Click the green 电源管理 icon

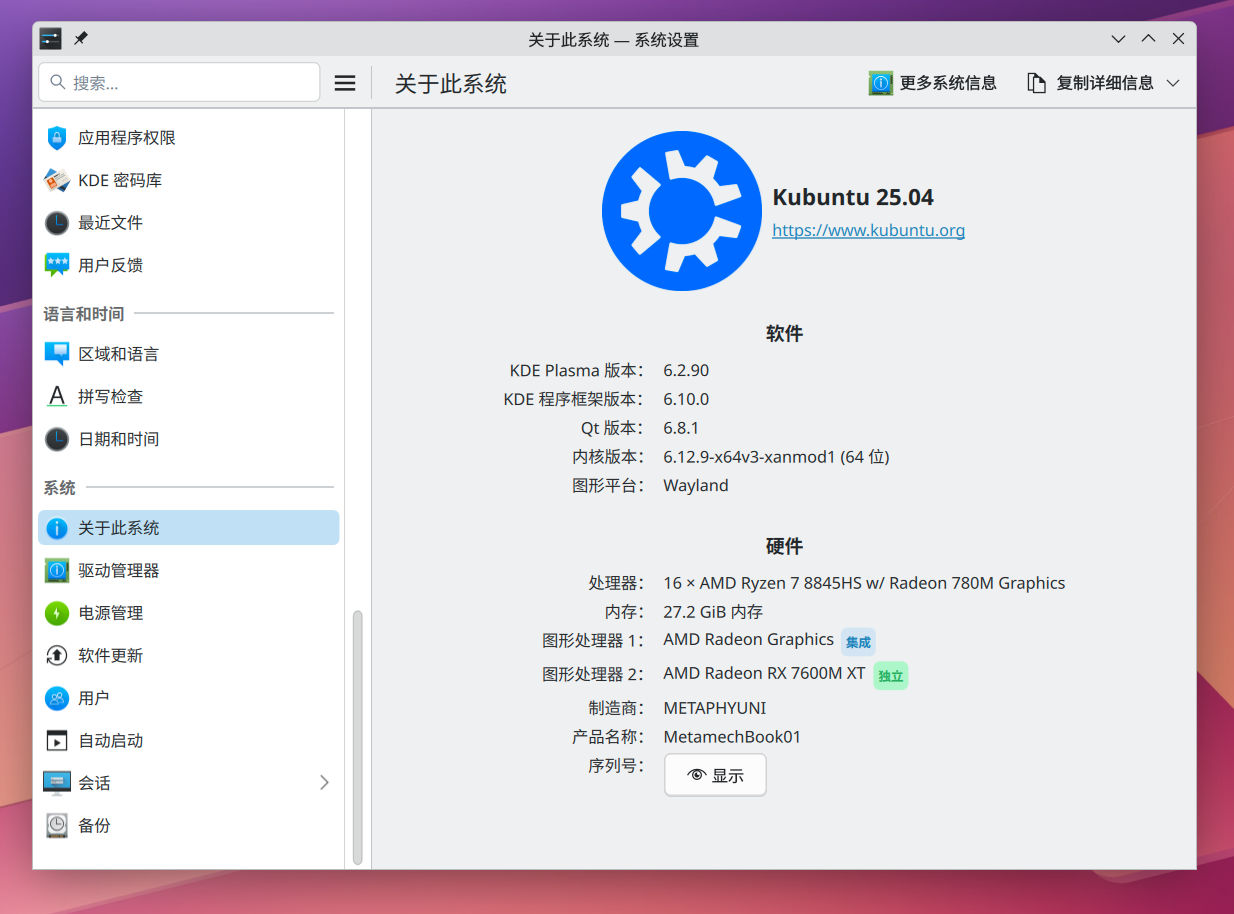pos(57,613)
